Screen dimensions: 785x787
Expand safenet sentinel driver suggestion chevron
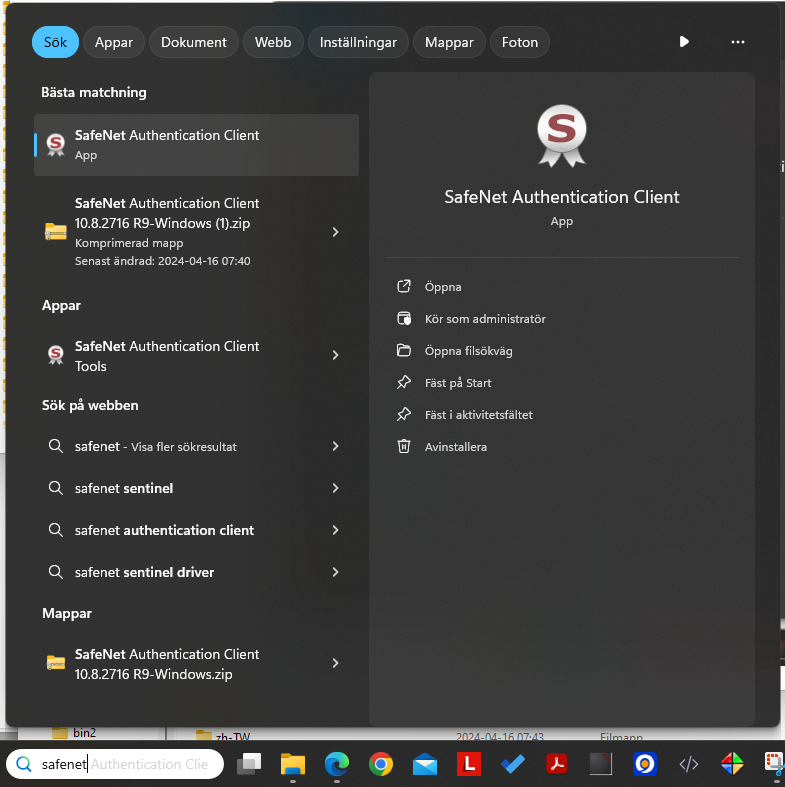(335, 572)
